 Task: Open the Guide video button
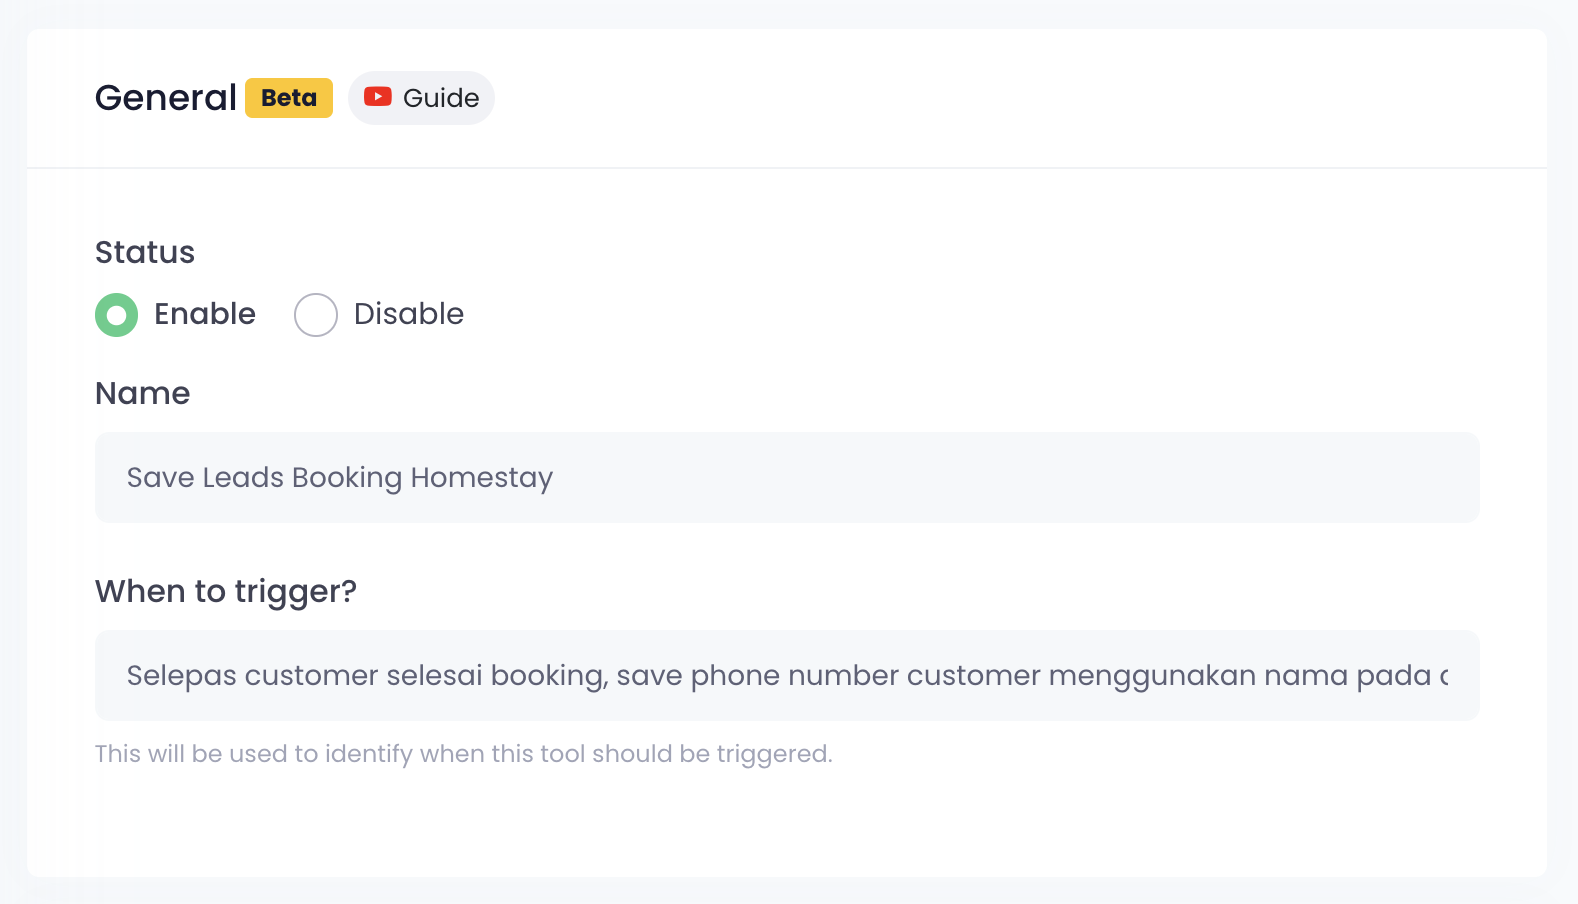click(421, 98)
